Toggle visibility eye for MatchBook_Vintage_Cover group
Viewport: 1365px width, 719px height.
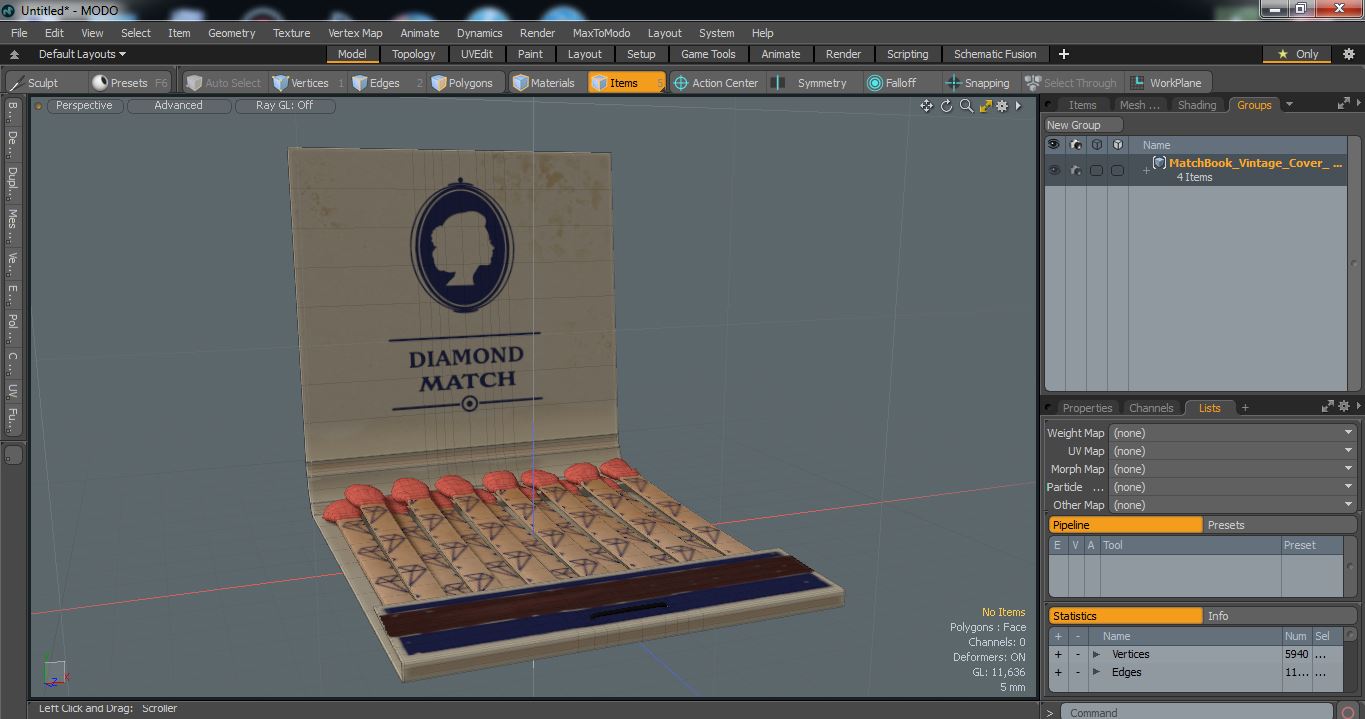tap(1054, 170)
